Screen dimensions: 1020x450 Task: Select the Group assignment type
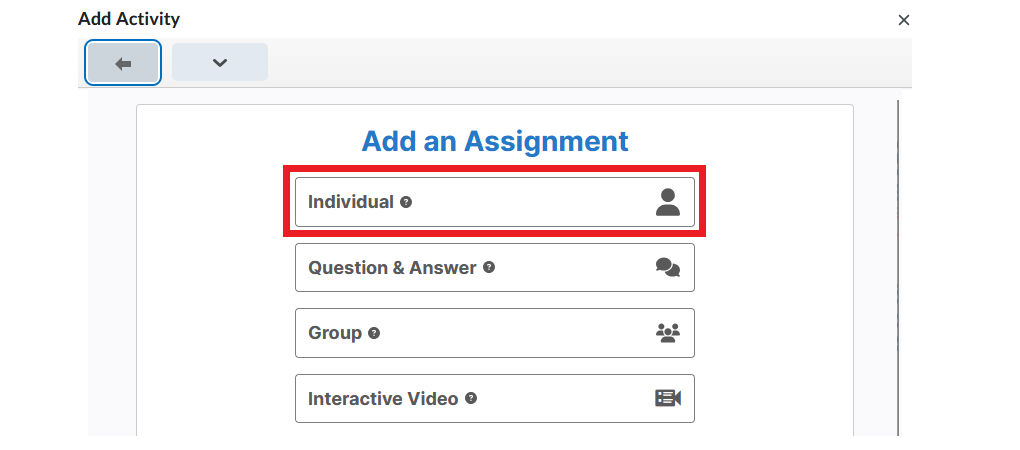click(x=494, y=333)
